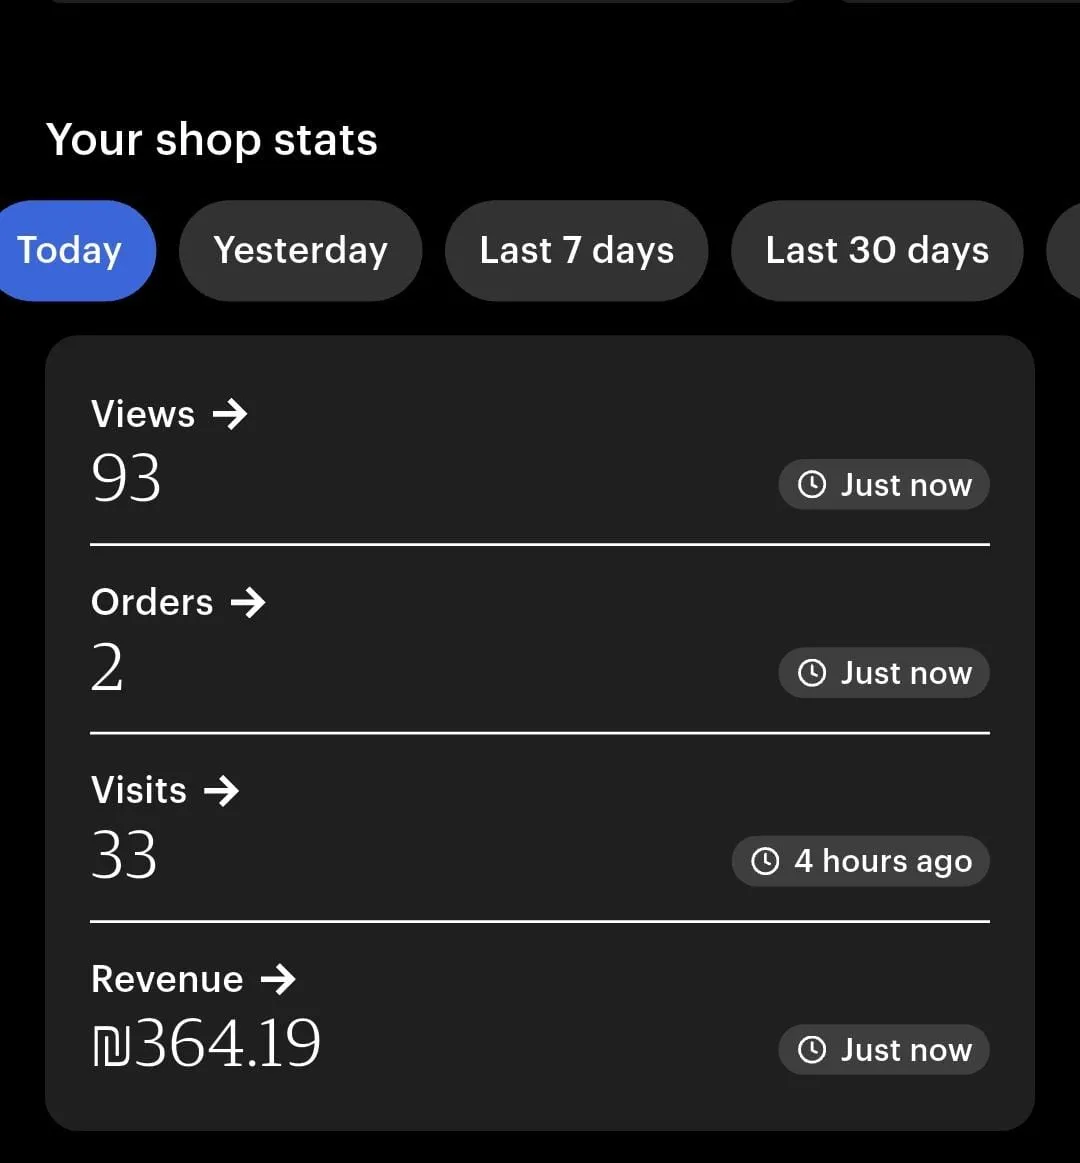Show stats for Last 30 days

click(x=877, y=250)
